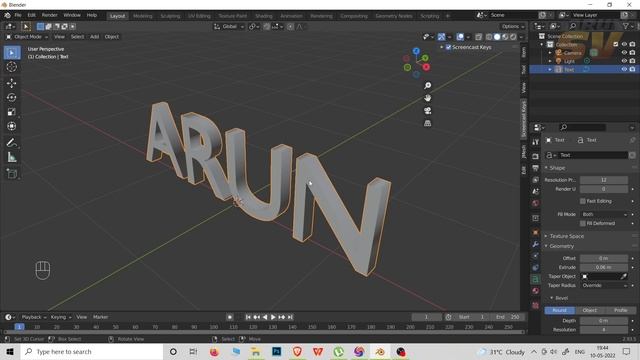Select solid viewport shading sphere
The width and height of the screenshot is (640, 360).
click(x=497, y=37)
